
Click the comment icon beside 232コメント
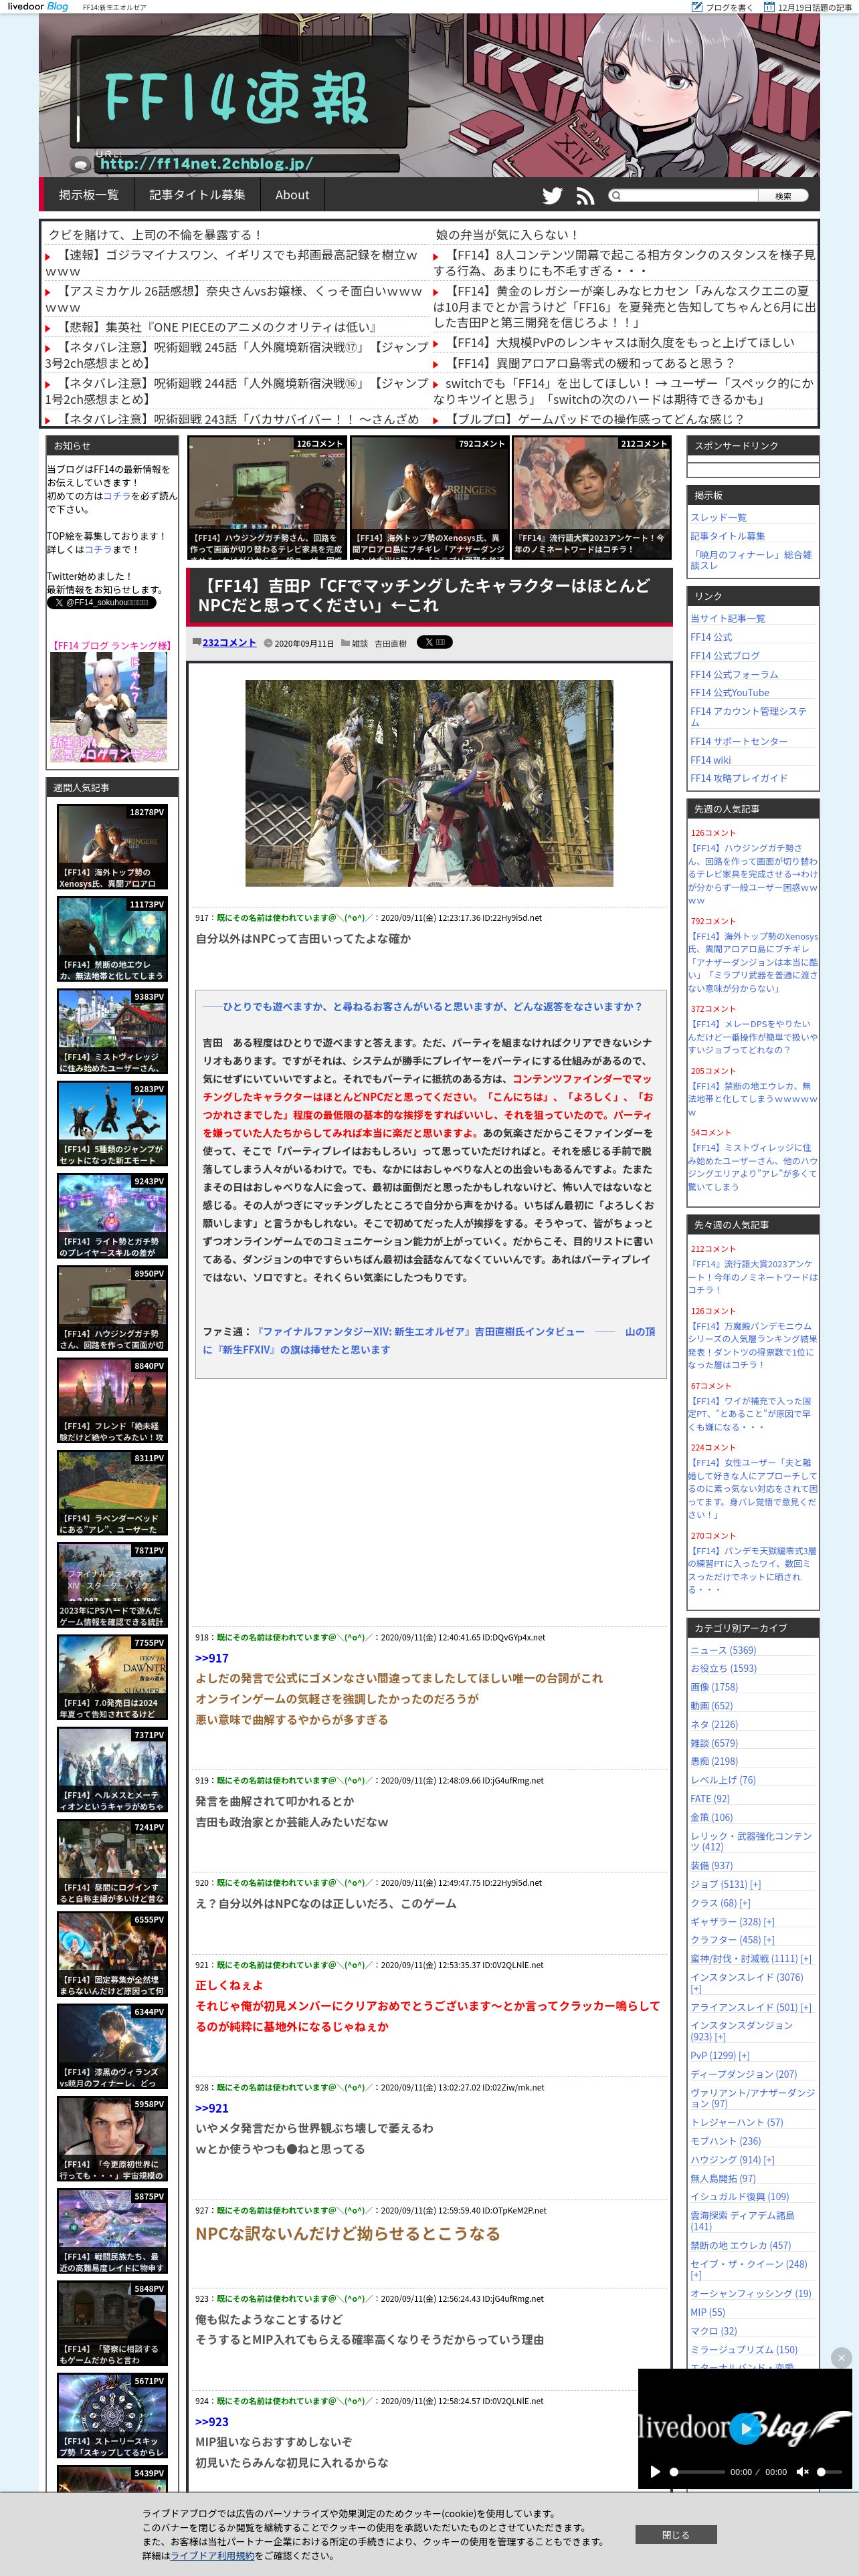coord(197,642)
